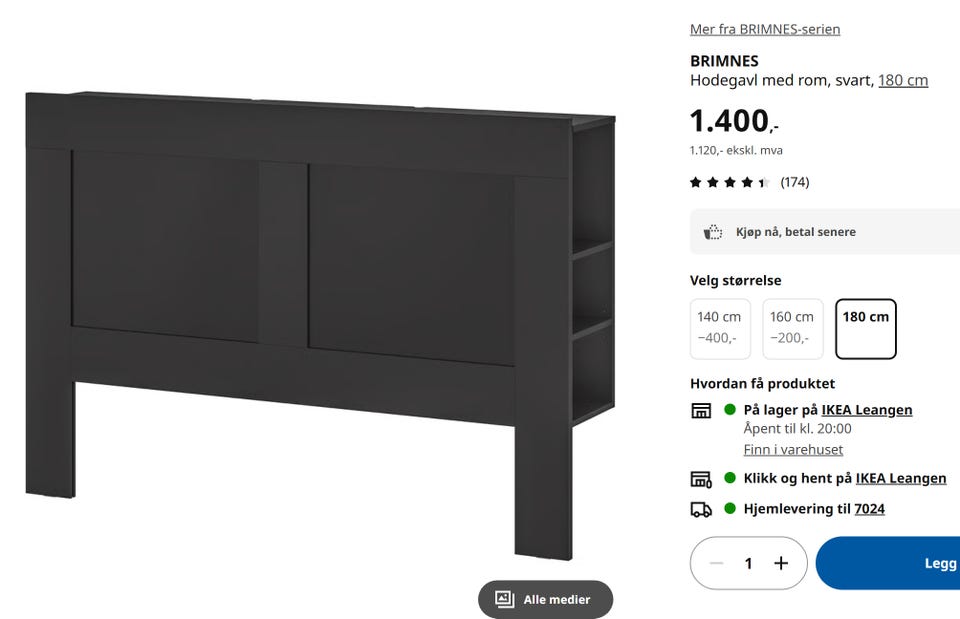Click the store stock icon
Viewport: 960px width, 619px height.
coord(701,411)
